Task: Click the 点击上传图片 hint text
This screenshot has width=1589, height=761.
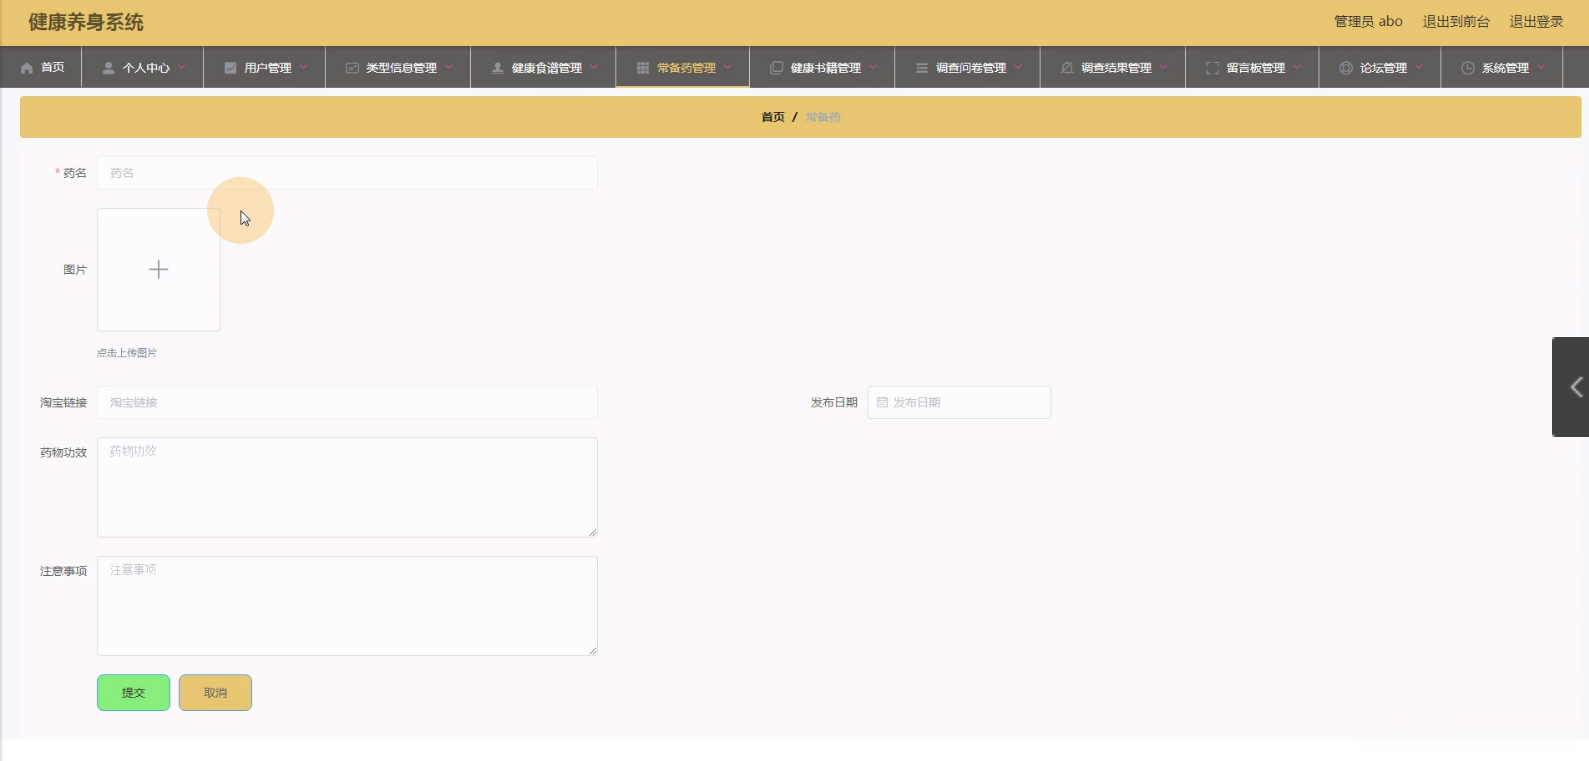Action: pyautogui.click(x=127, y=353)
